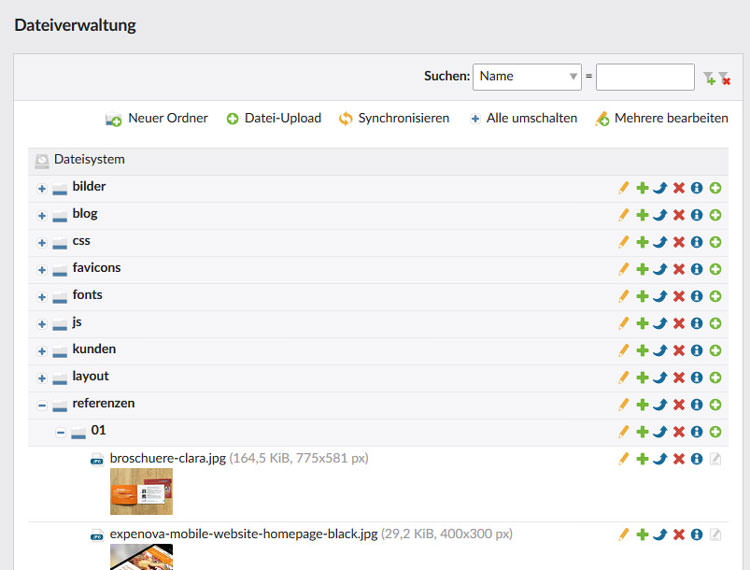Toggle all folders with Alle umschalten

click(524, 118)
